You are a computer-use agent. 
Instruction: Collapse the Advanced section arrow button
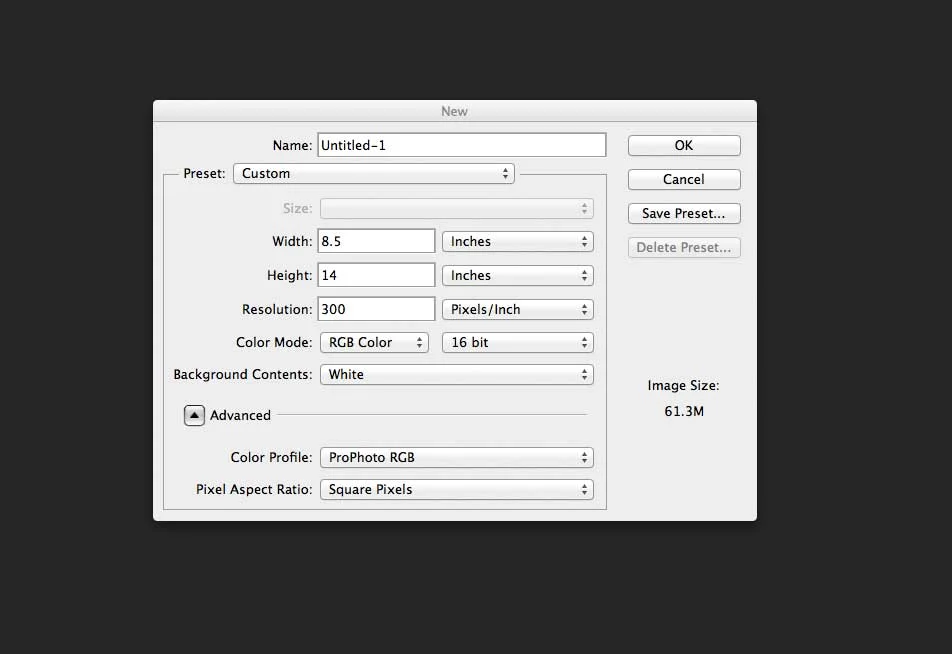click(x=194, y=415)
